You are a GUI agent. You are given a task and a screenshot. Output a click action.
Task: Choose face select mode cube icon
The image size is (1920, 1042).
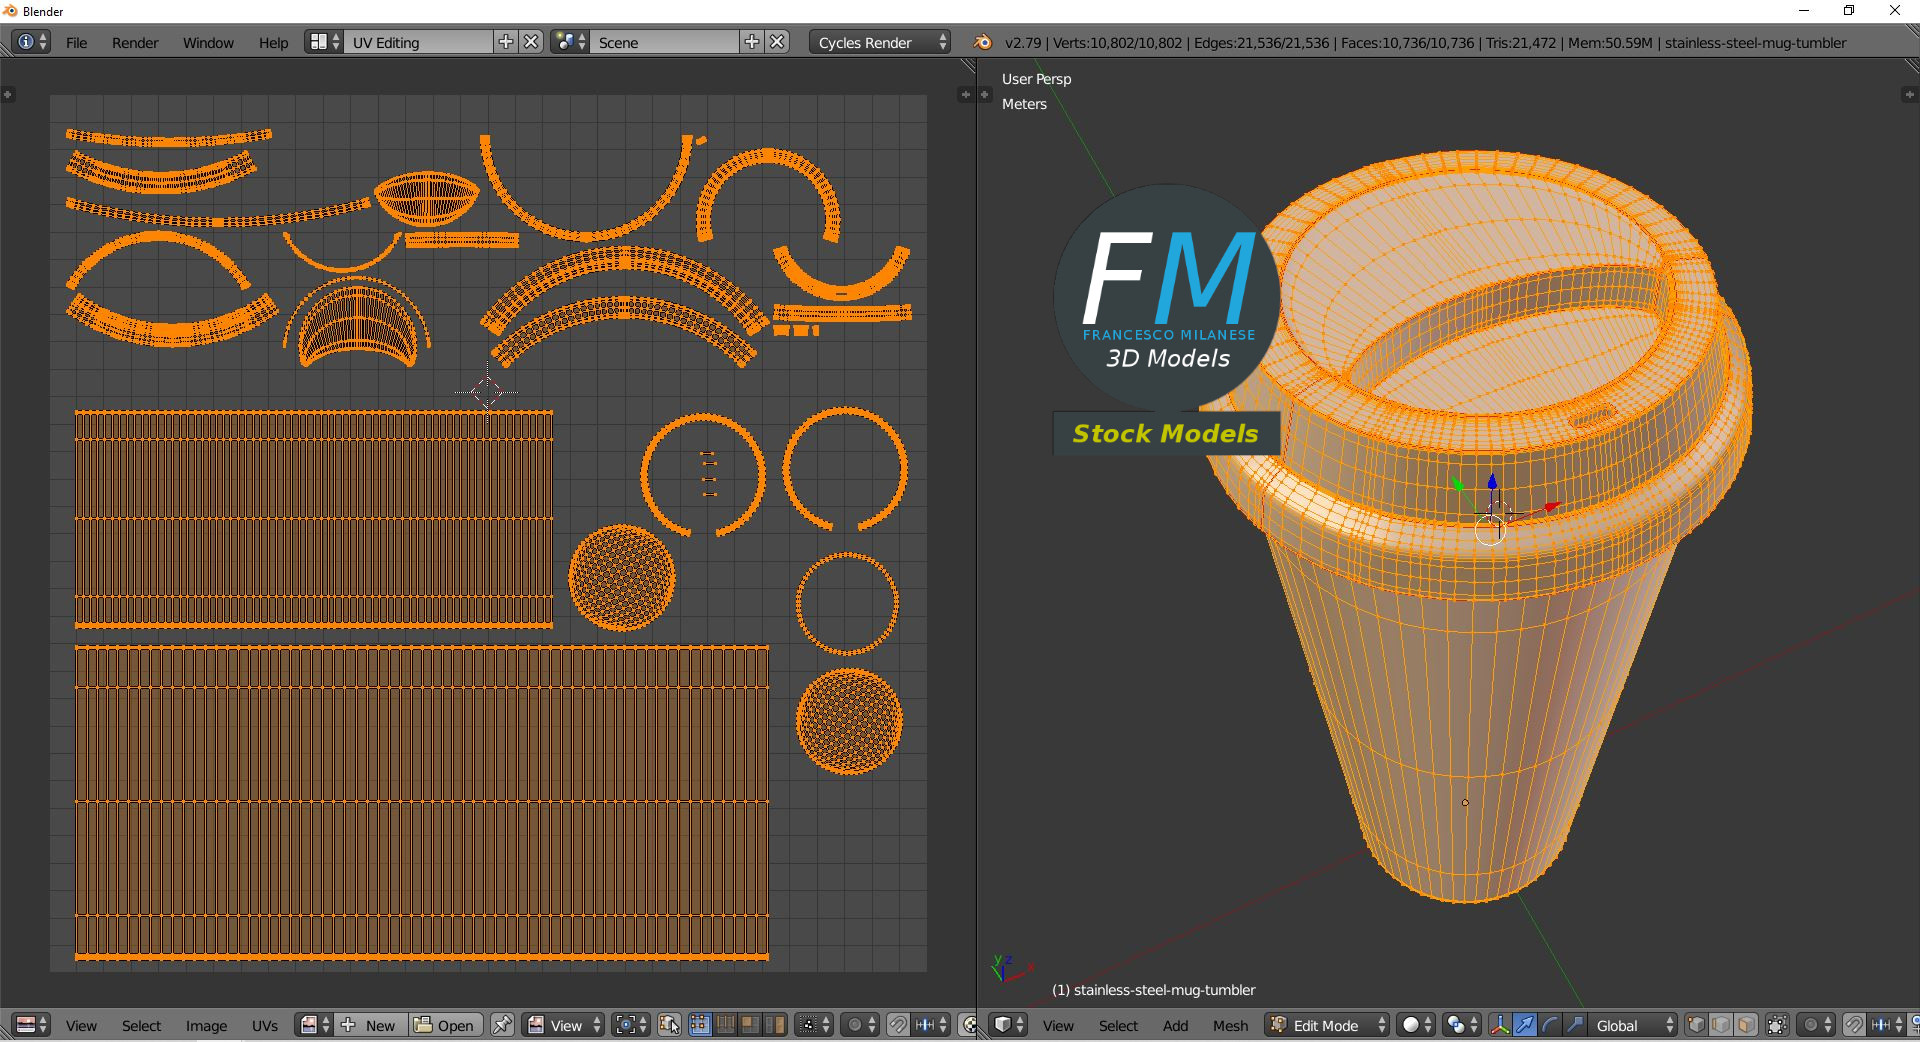1746,1025
